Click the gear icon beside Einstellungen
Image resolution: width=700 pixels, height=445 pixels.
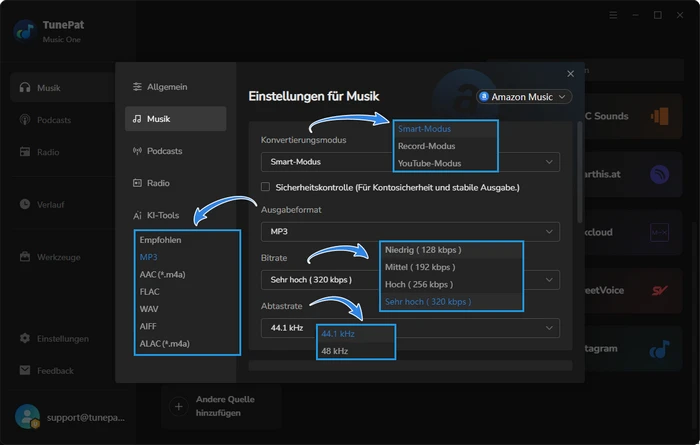coord(25,338)
